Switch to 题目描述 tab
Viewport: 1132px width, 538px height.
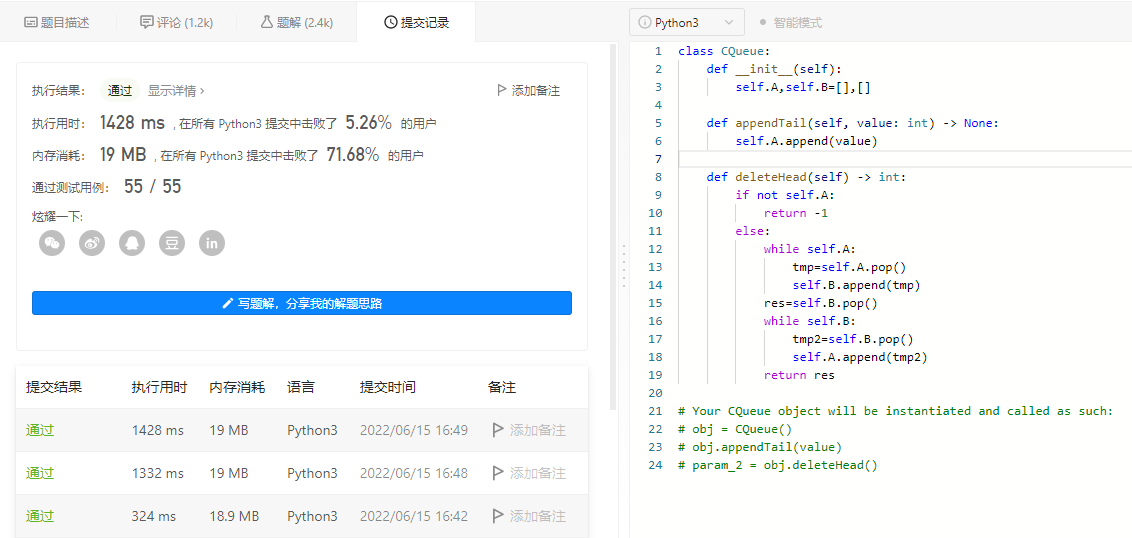point(57,22)
